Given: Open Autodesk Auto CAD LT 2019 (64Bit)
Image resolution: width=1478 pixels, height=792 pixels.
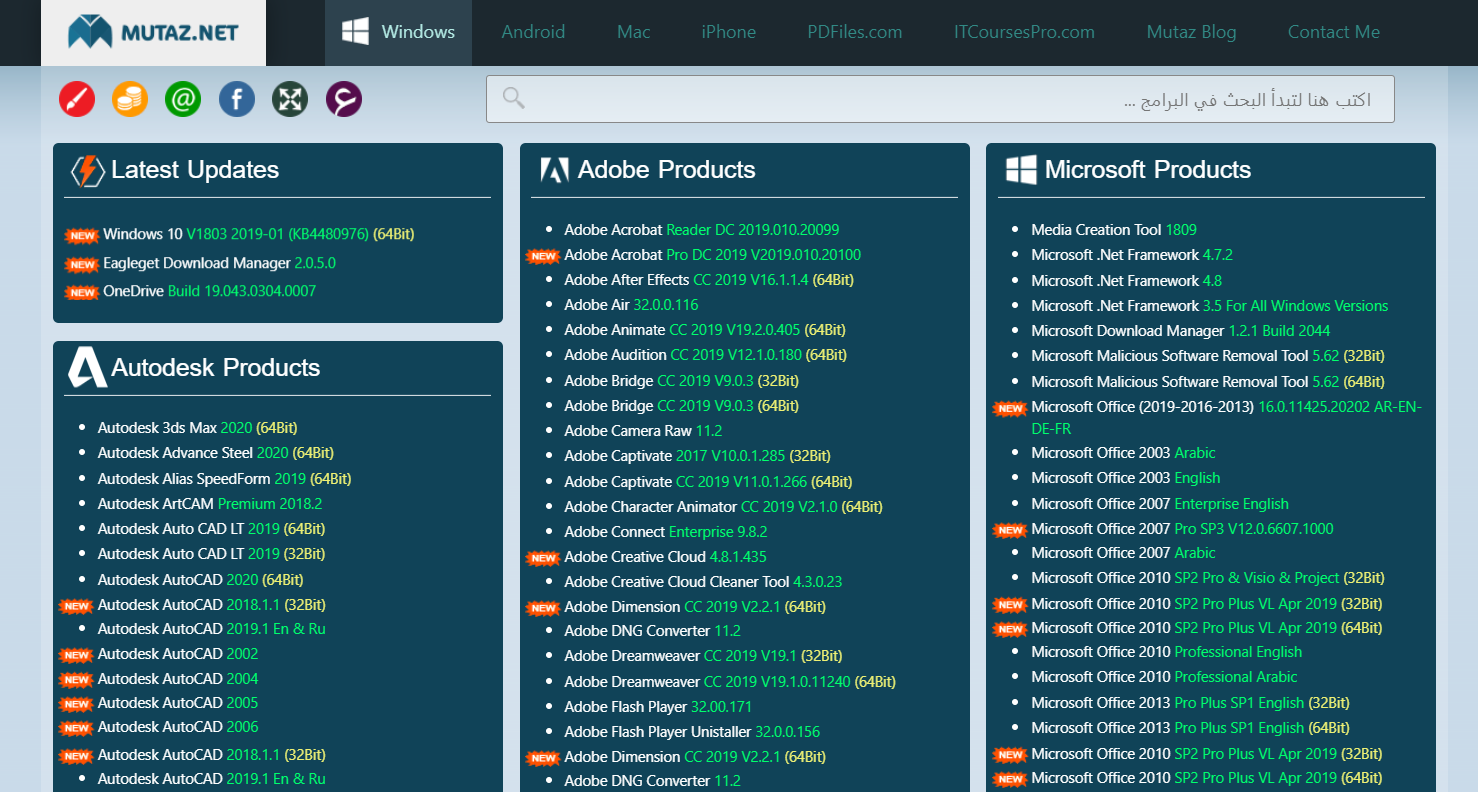Looking at the screenshot, I should point(211,529).
